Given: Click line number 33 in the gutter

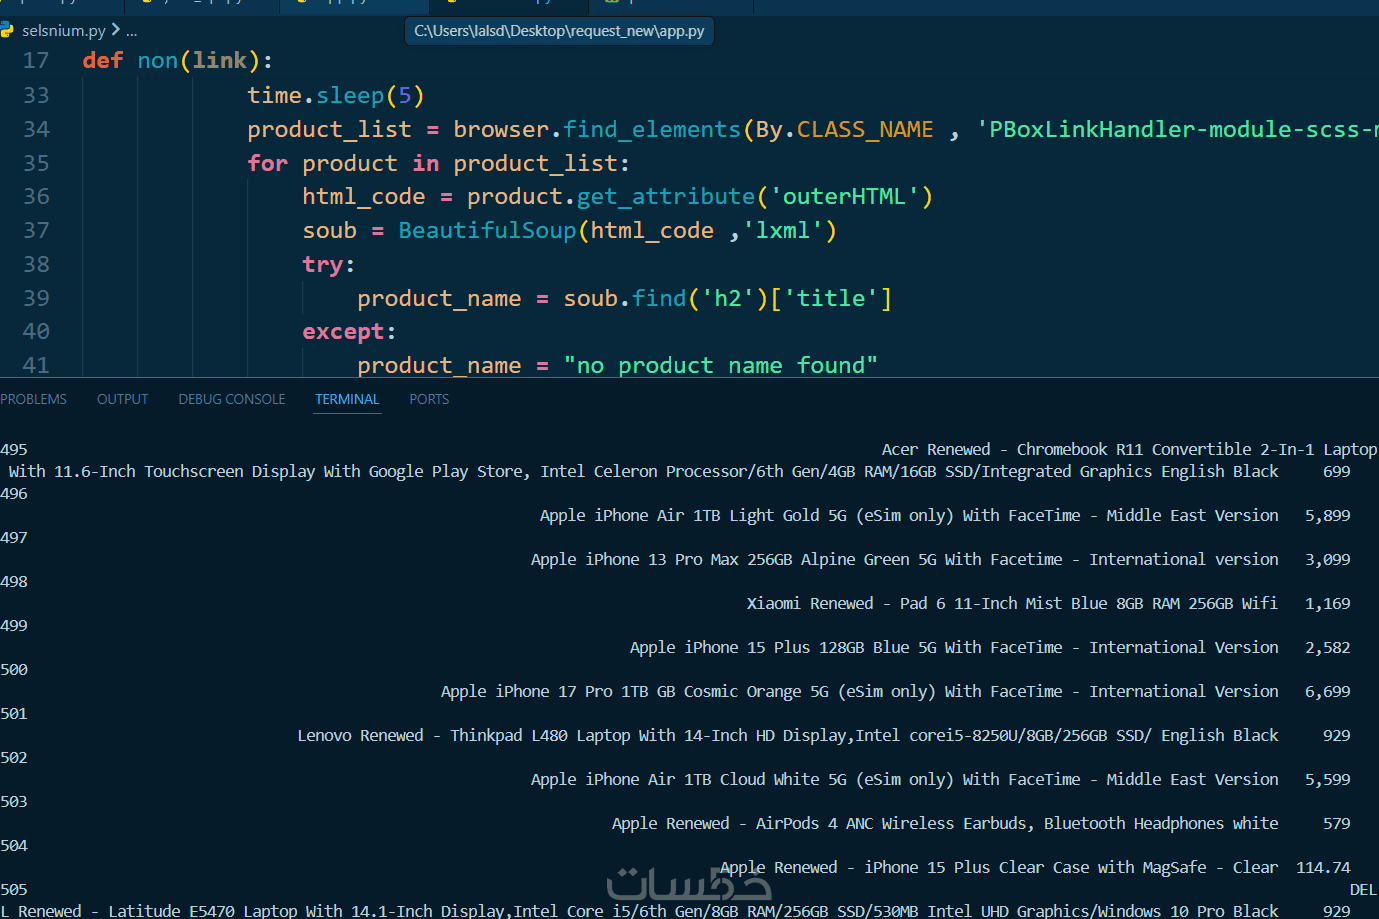Looking at the screenshot, I should [x=36, y=96].
